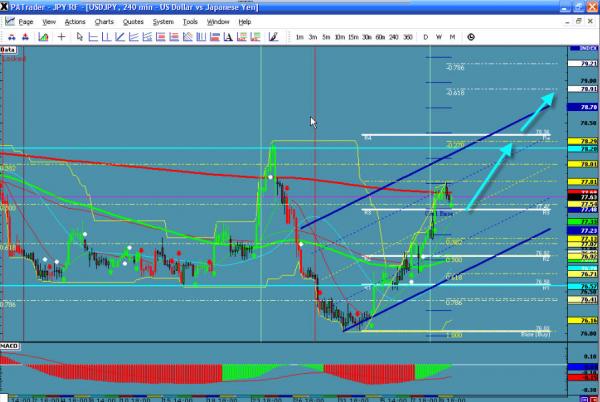This screenshot has width=600, height=402.
Task: Click the chart page icon beside Page menu
Action: tap(10, 21)
